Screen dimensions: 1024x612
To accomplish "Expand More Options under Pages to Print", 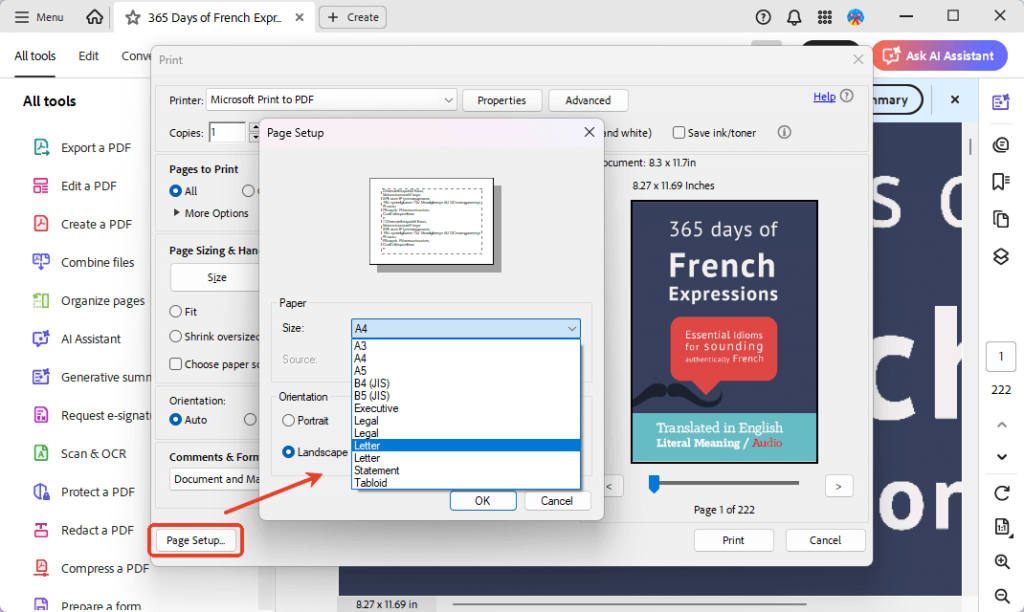I will click(x=213, y=213).
